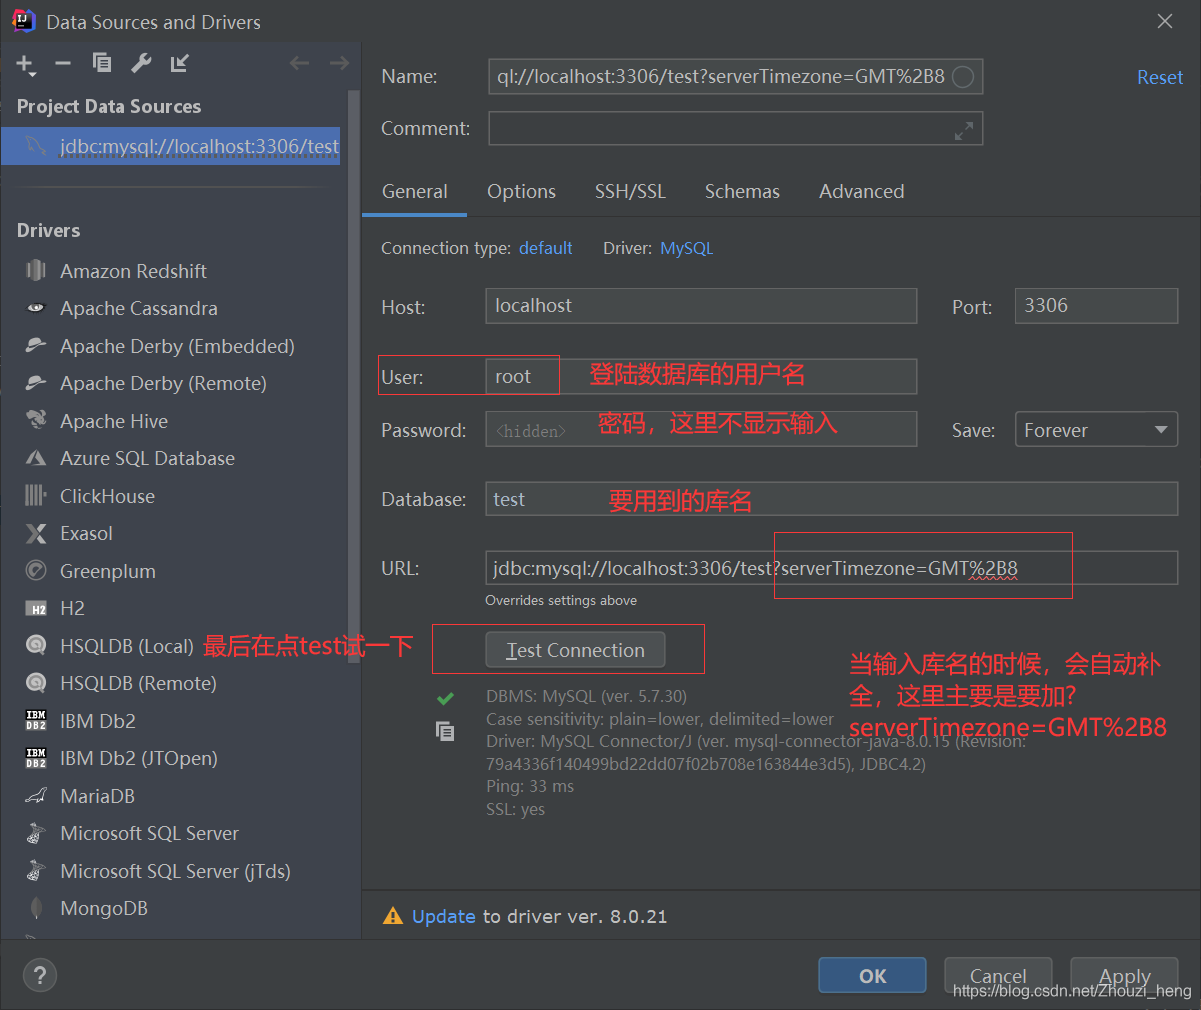Click Reset to restore connection settings
The width and height of the screenshot is (1201, 1010).
tap(1159, 76)
